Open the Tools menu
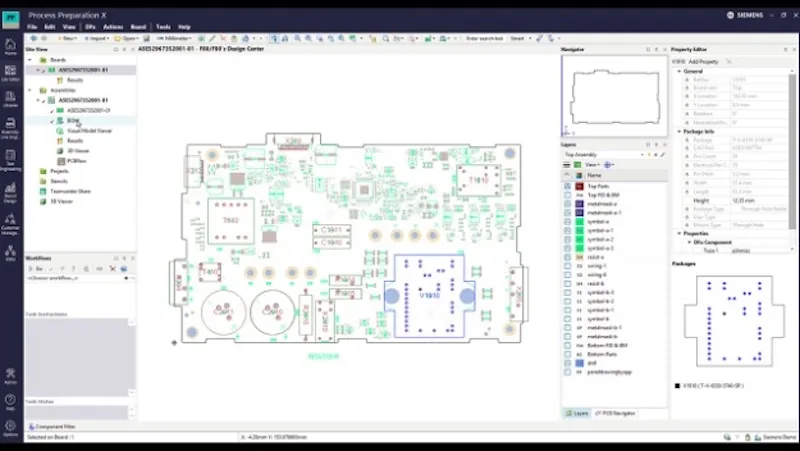 (x=163, y=27)
